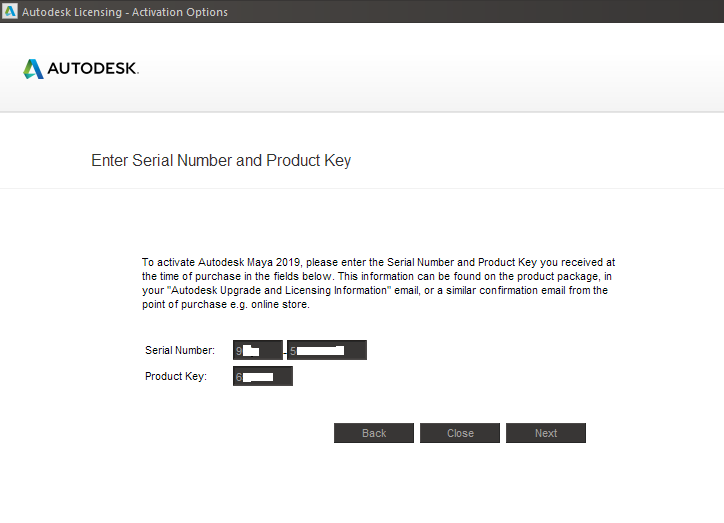Click the "Product Key:" label

coord(176,376)
